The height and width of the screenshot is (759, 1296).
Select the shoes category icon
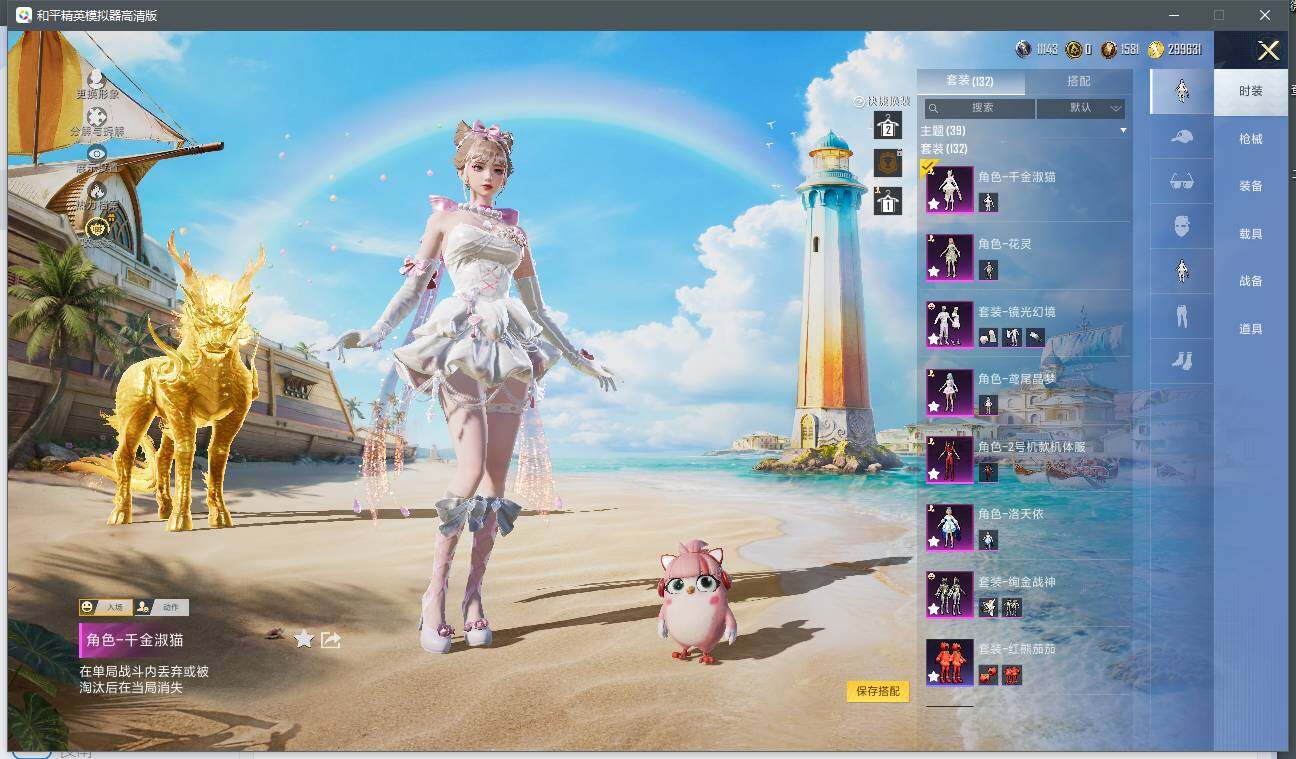[1182, 361]
